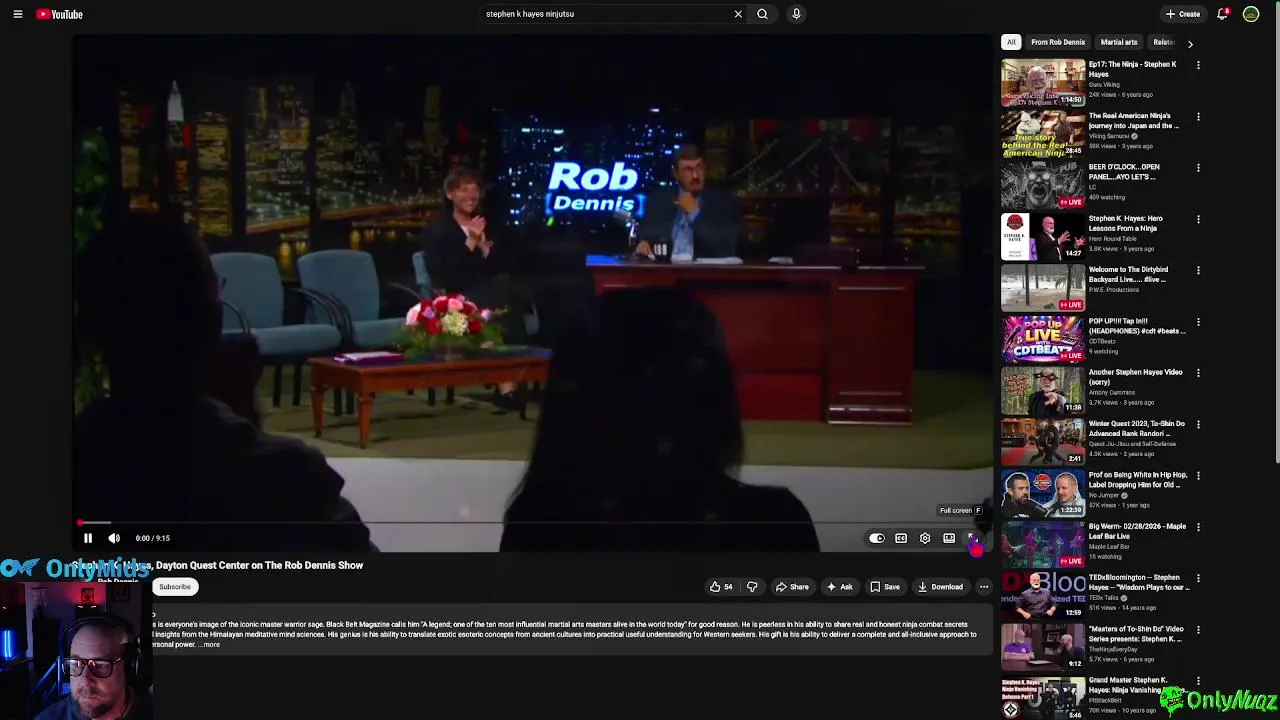Open BEER O'CLOCK live stream thumbnail
Viewport: 1280px width, 720px height.
[x=1043, y=186]
